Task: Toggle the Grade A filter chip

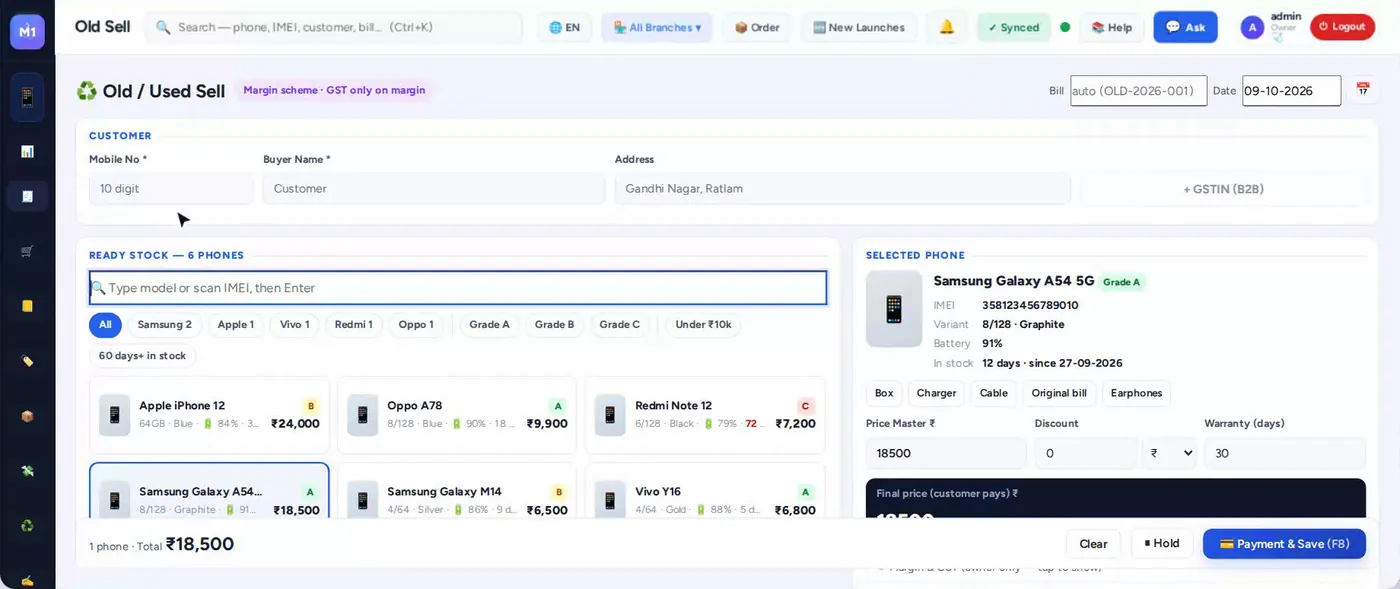Action: pos(490,325)
